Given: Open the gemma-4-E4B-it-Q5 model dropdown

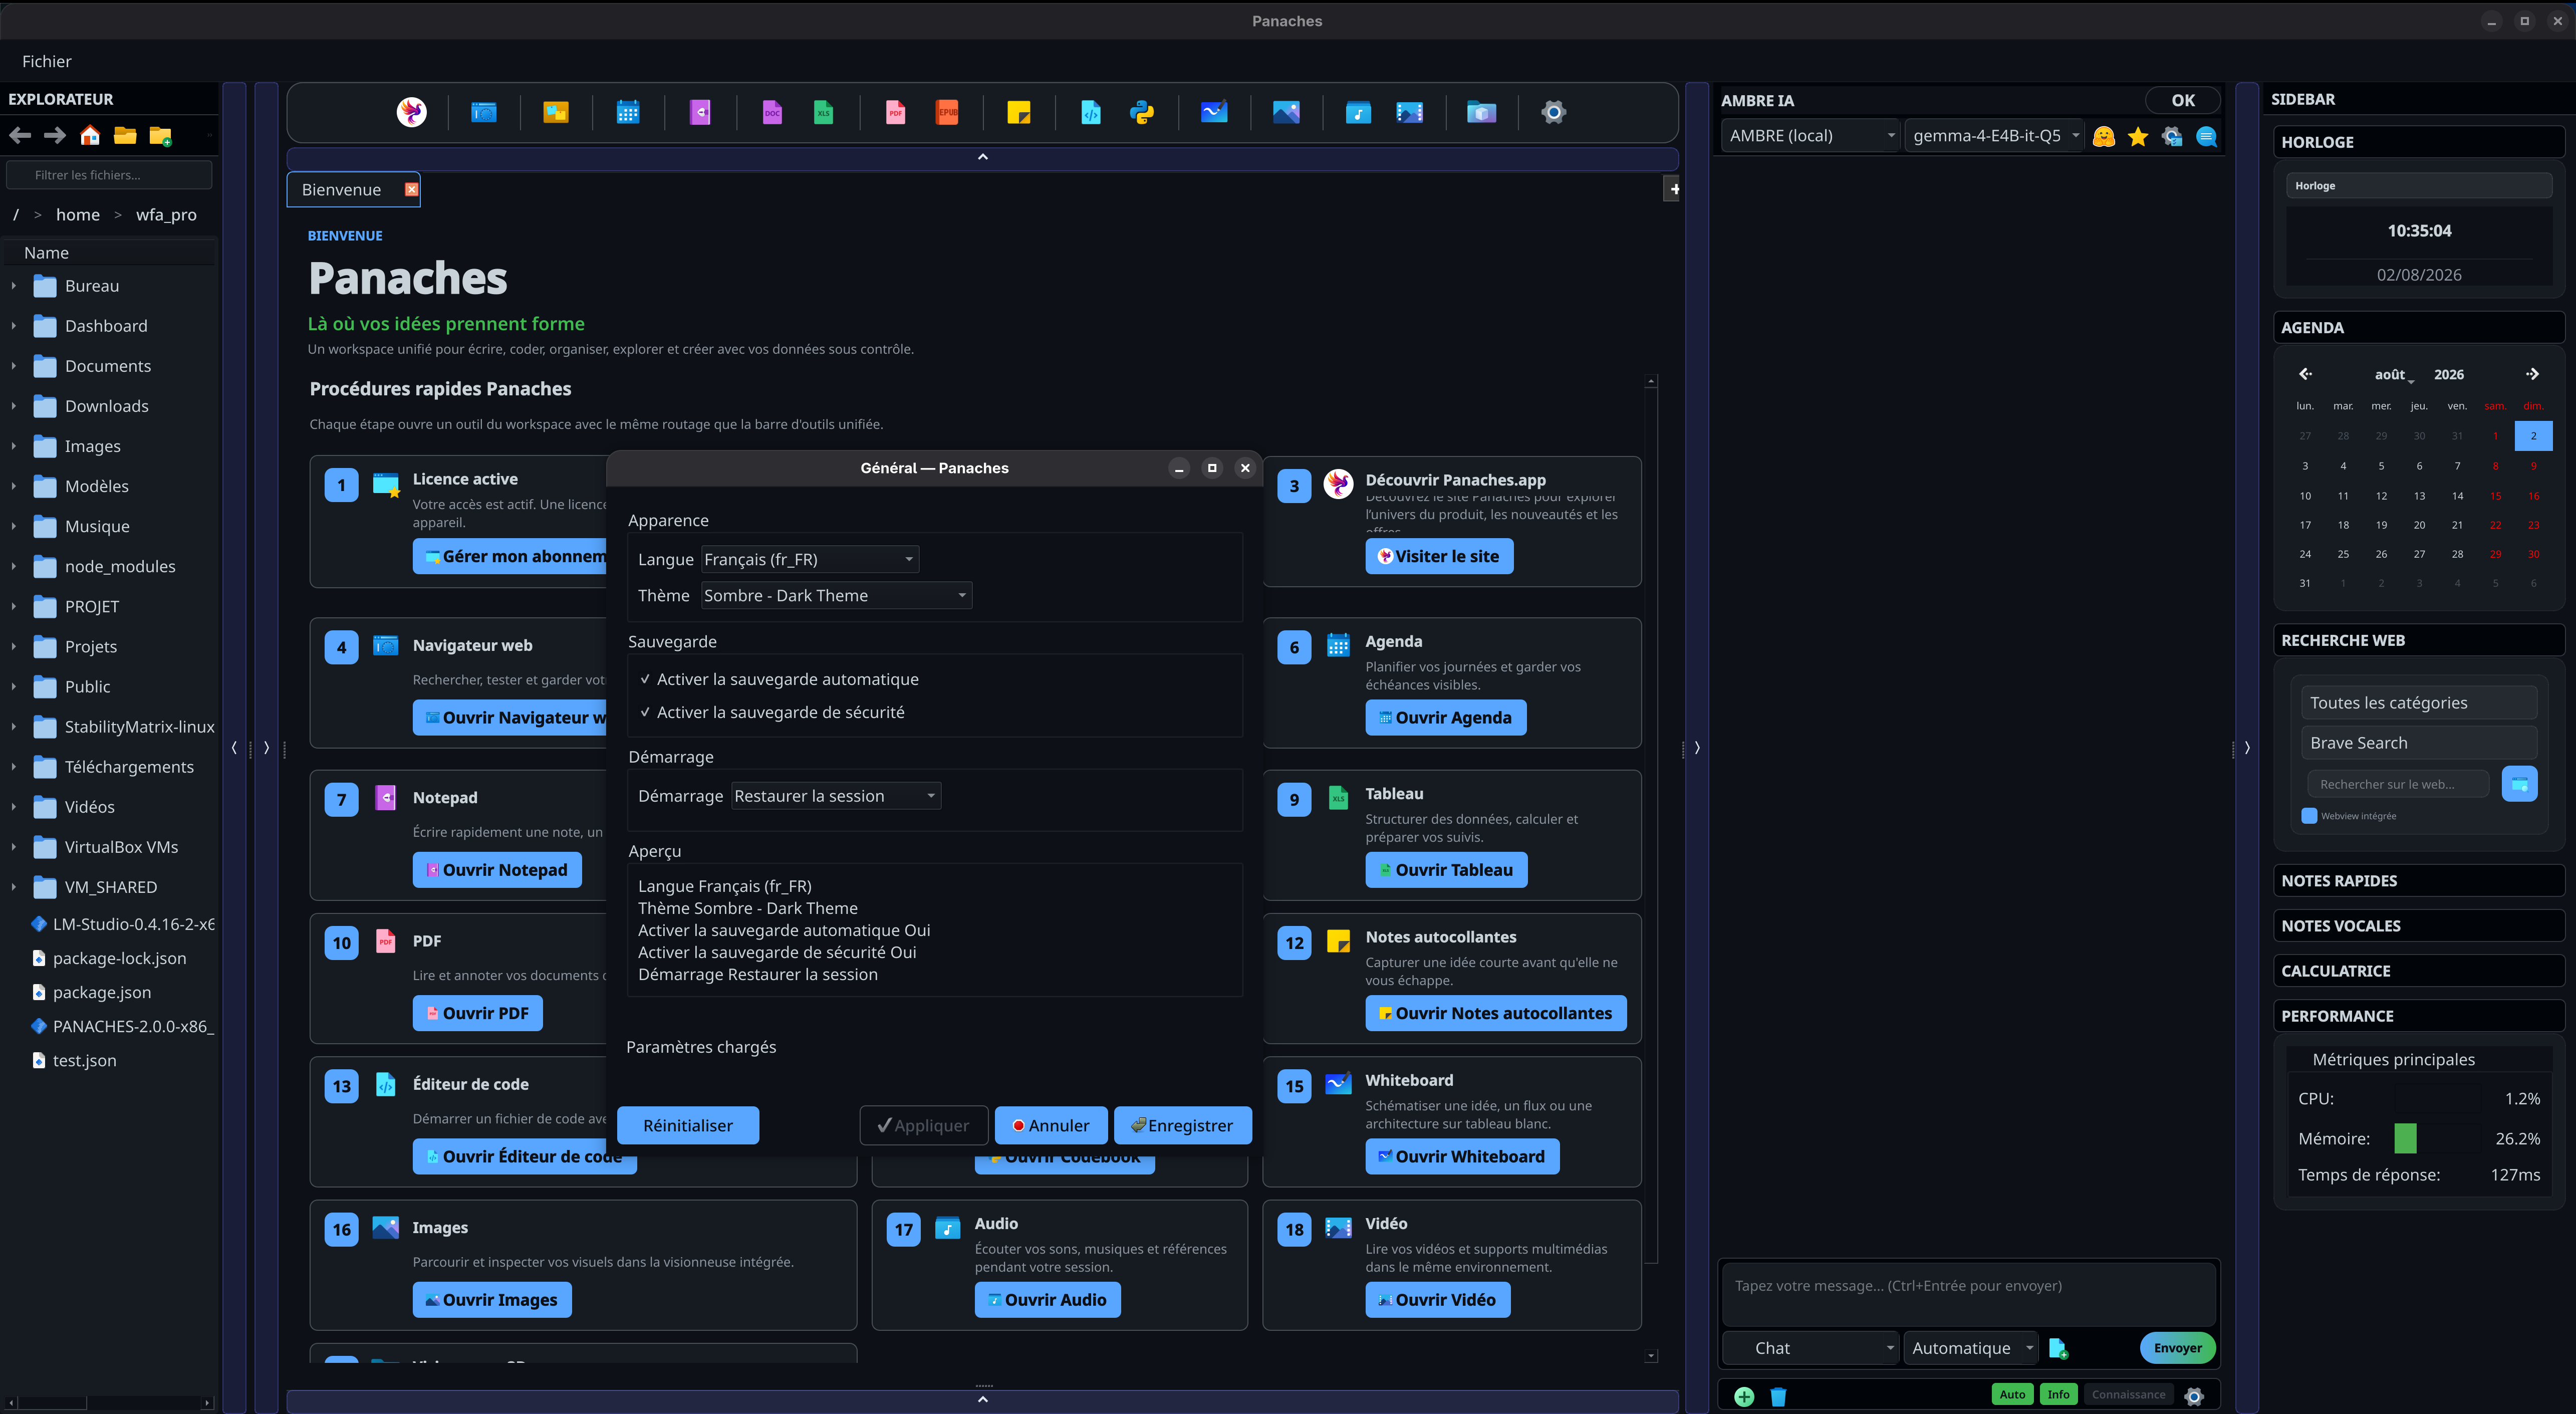Looking at the screenshot, I should click(x=1995, y=136).
